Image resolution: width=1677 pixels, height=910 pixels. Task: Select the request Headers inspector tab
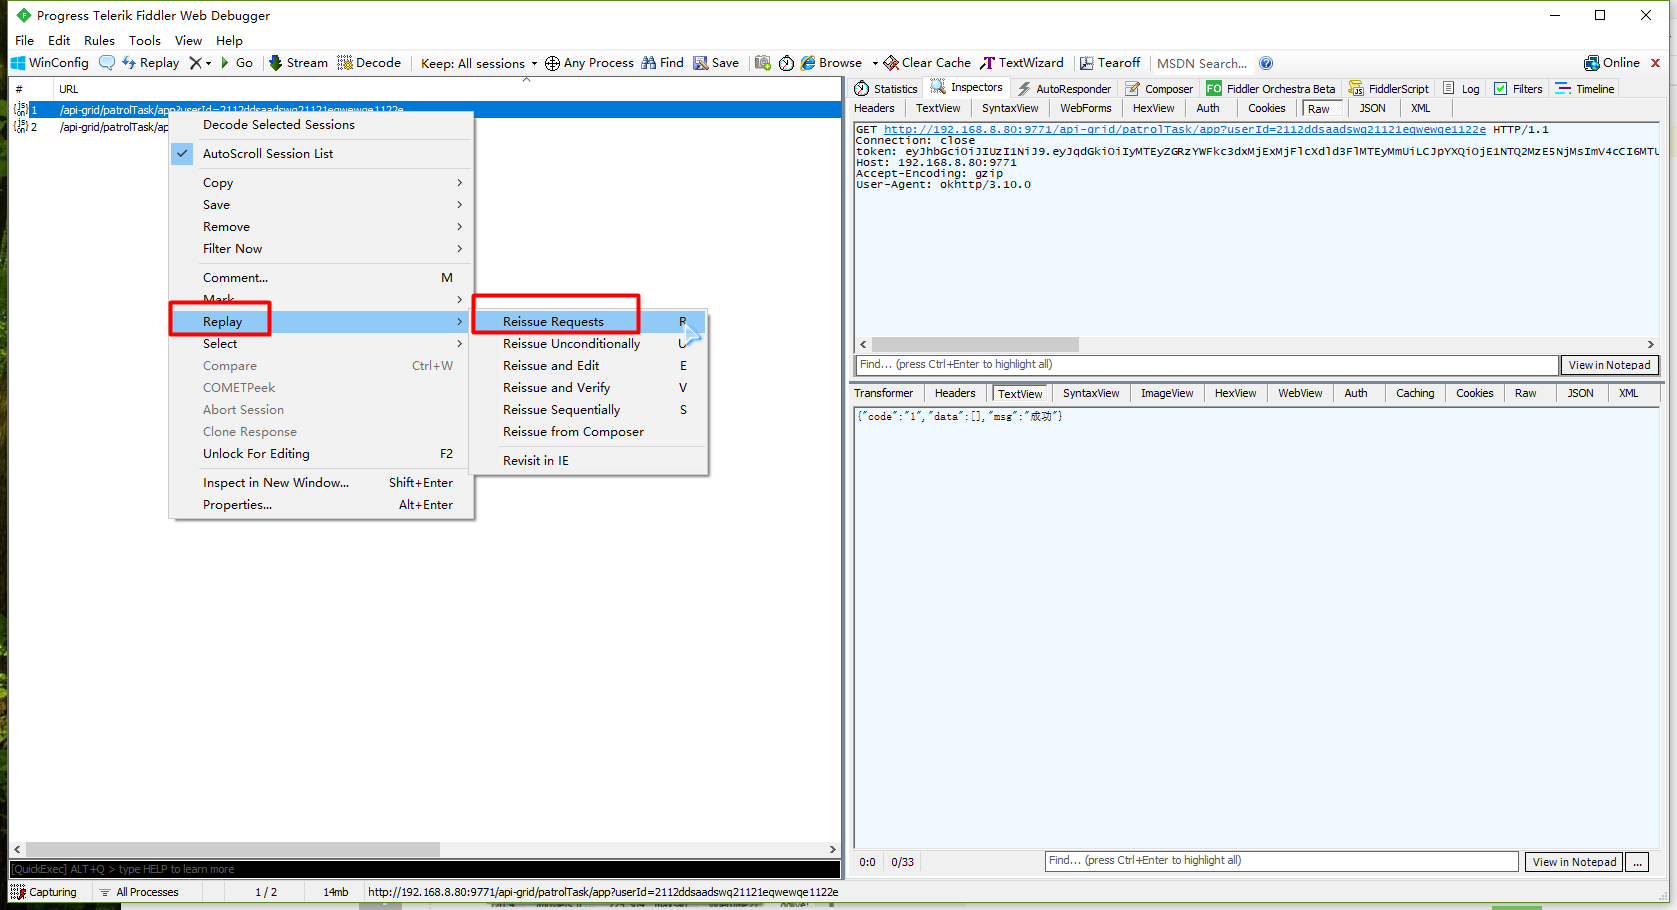[x=874, y=108]
